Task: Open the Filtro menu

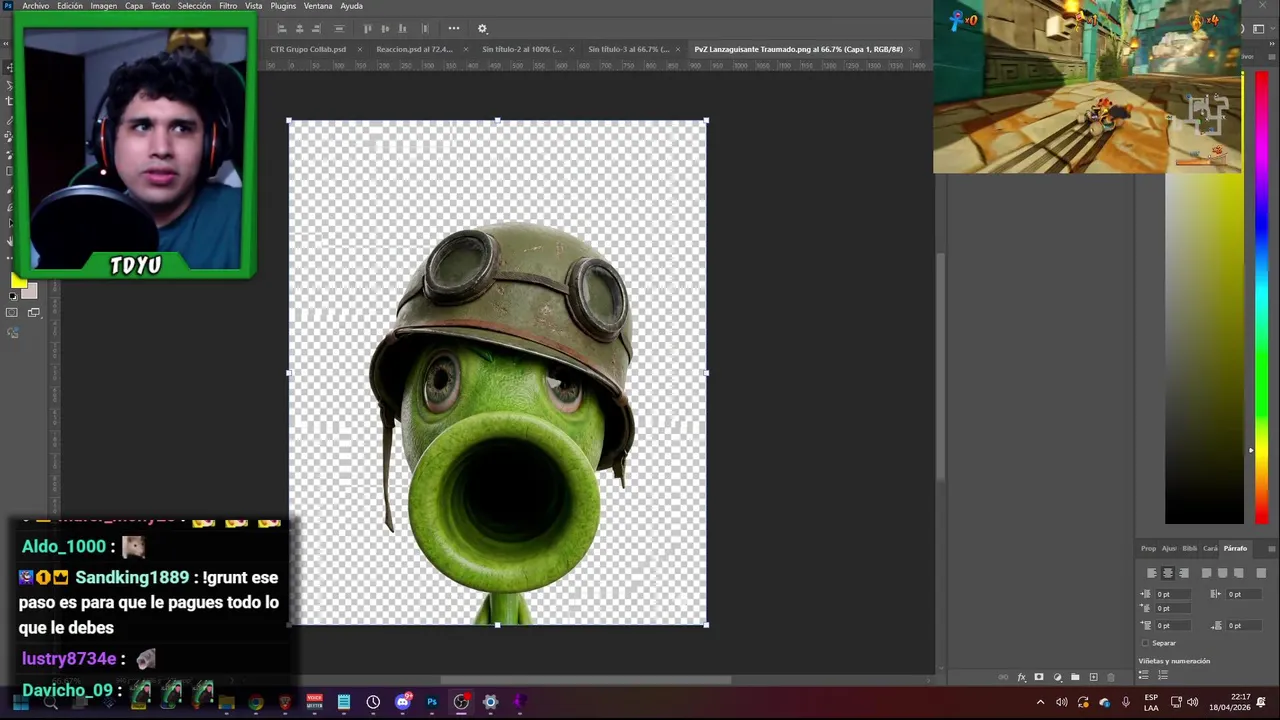Action: (x=228, y=6)
